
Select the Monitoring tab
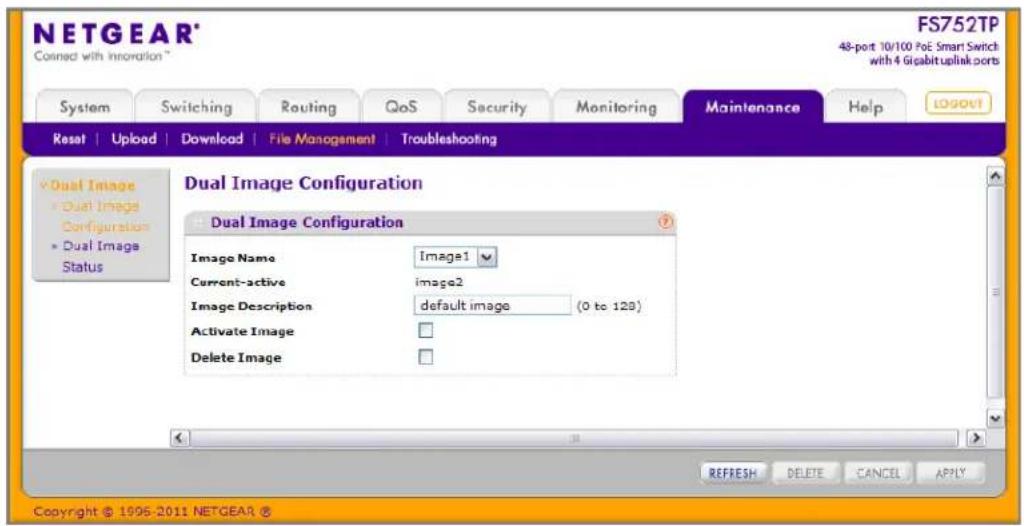coord(616,107)
